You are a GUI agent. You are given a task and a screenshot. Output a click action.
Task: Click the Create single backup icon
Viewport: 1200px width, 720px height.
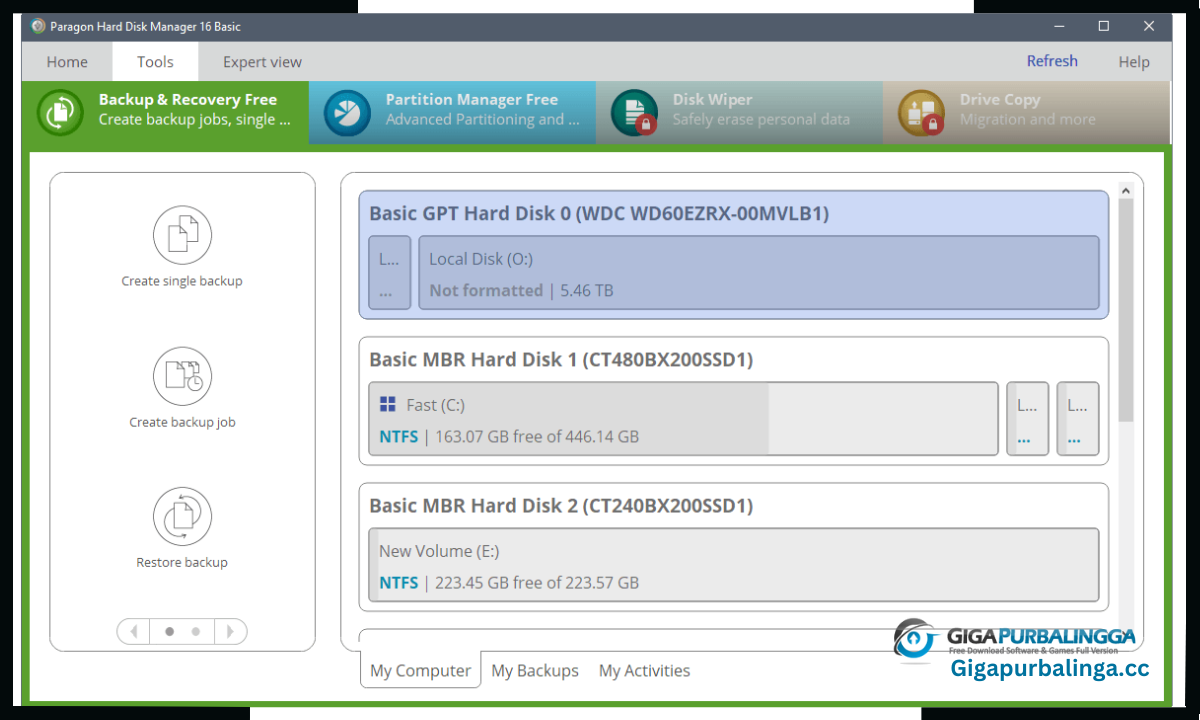pyautogui.click(x=182, y=236)
